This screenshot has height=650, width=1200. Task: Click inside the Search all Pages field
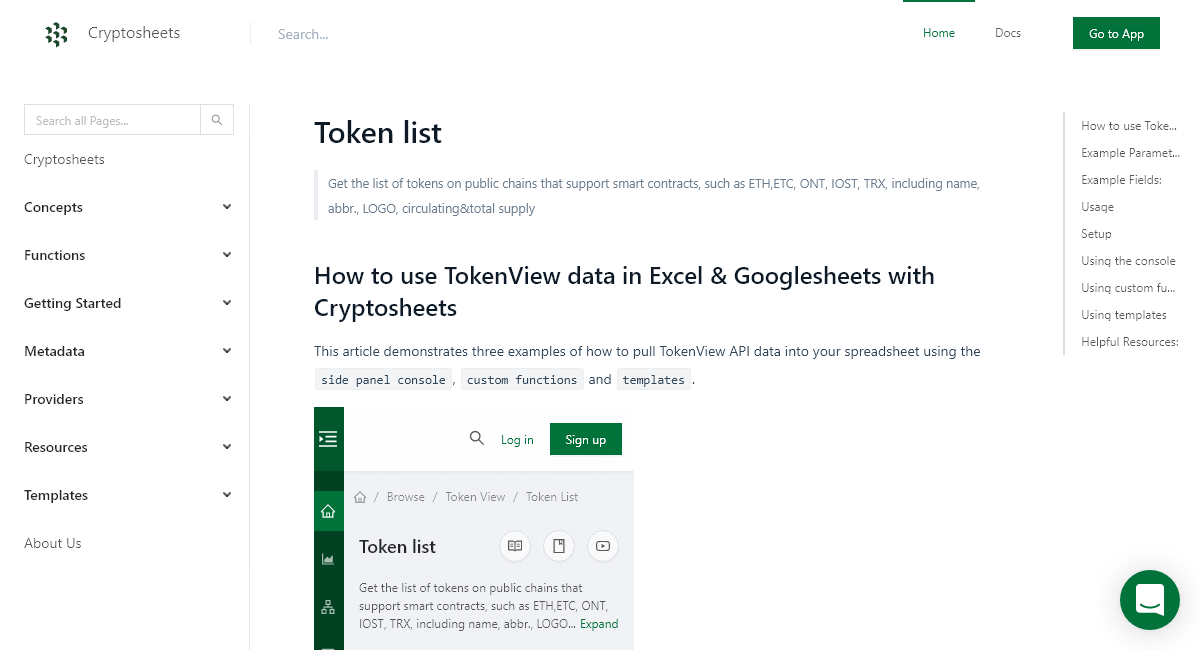pyautogui.click(x=112, y=119)
